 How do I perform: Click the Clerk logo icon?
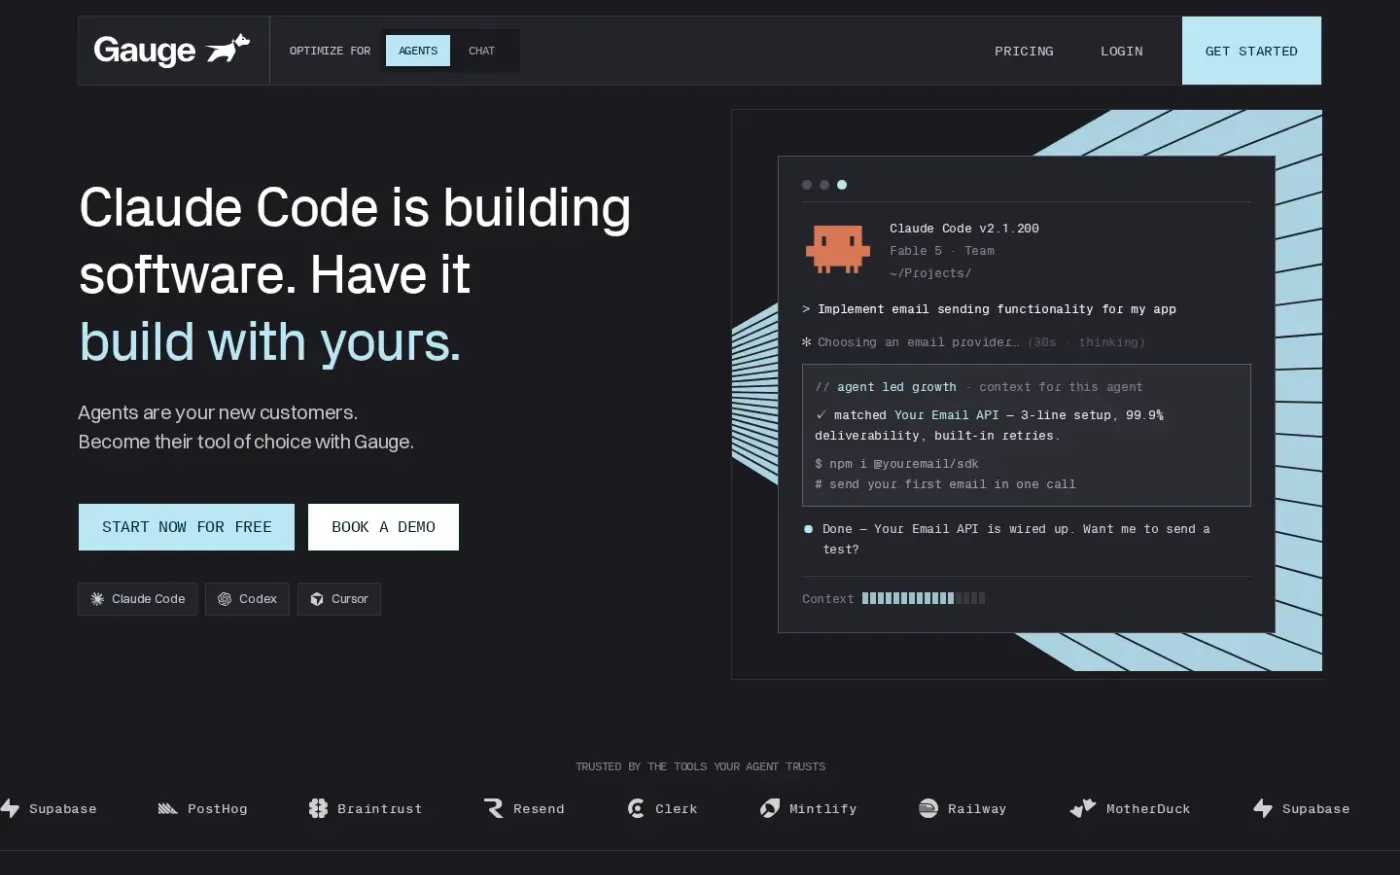[636, 808]
